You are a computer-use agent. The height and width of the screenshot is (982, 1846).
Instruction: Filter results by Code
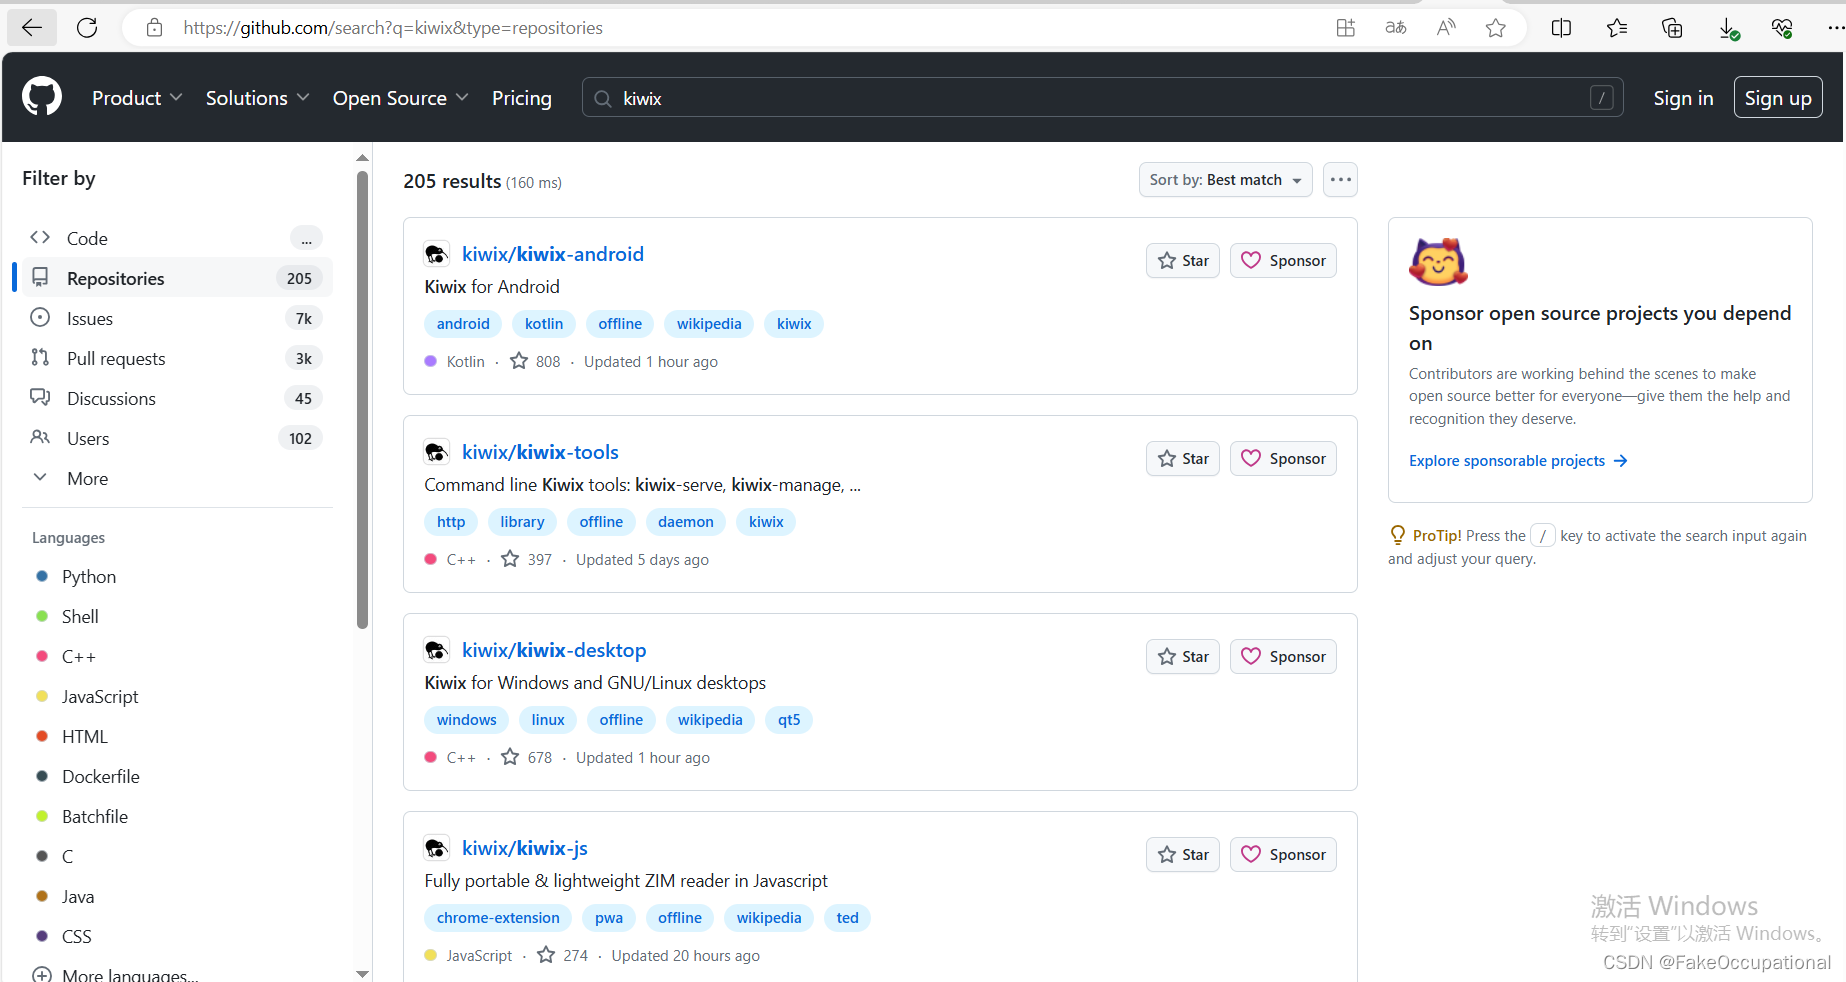tap(177, 238)
